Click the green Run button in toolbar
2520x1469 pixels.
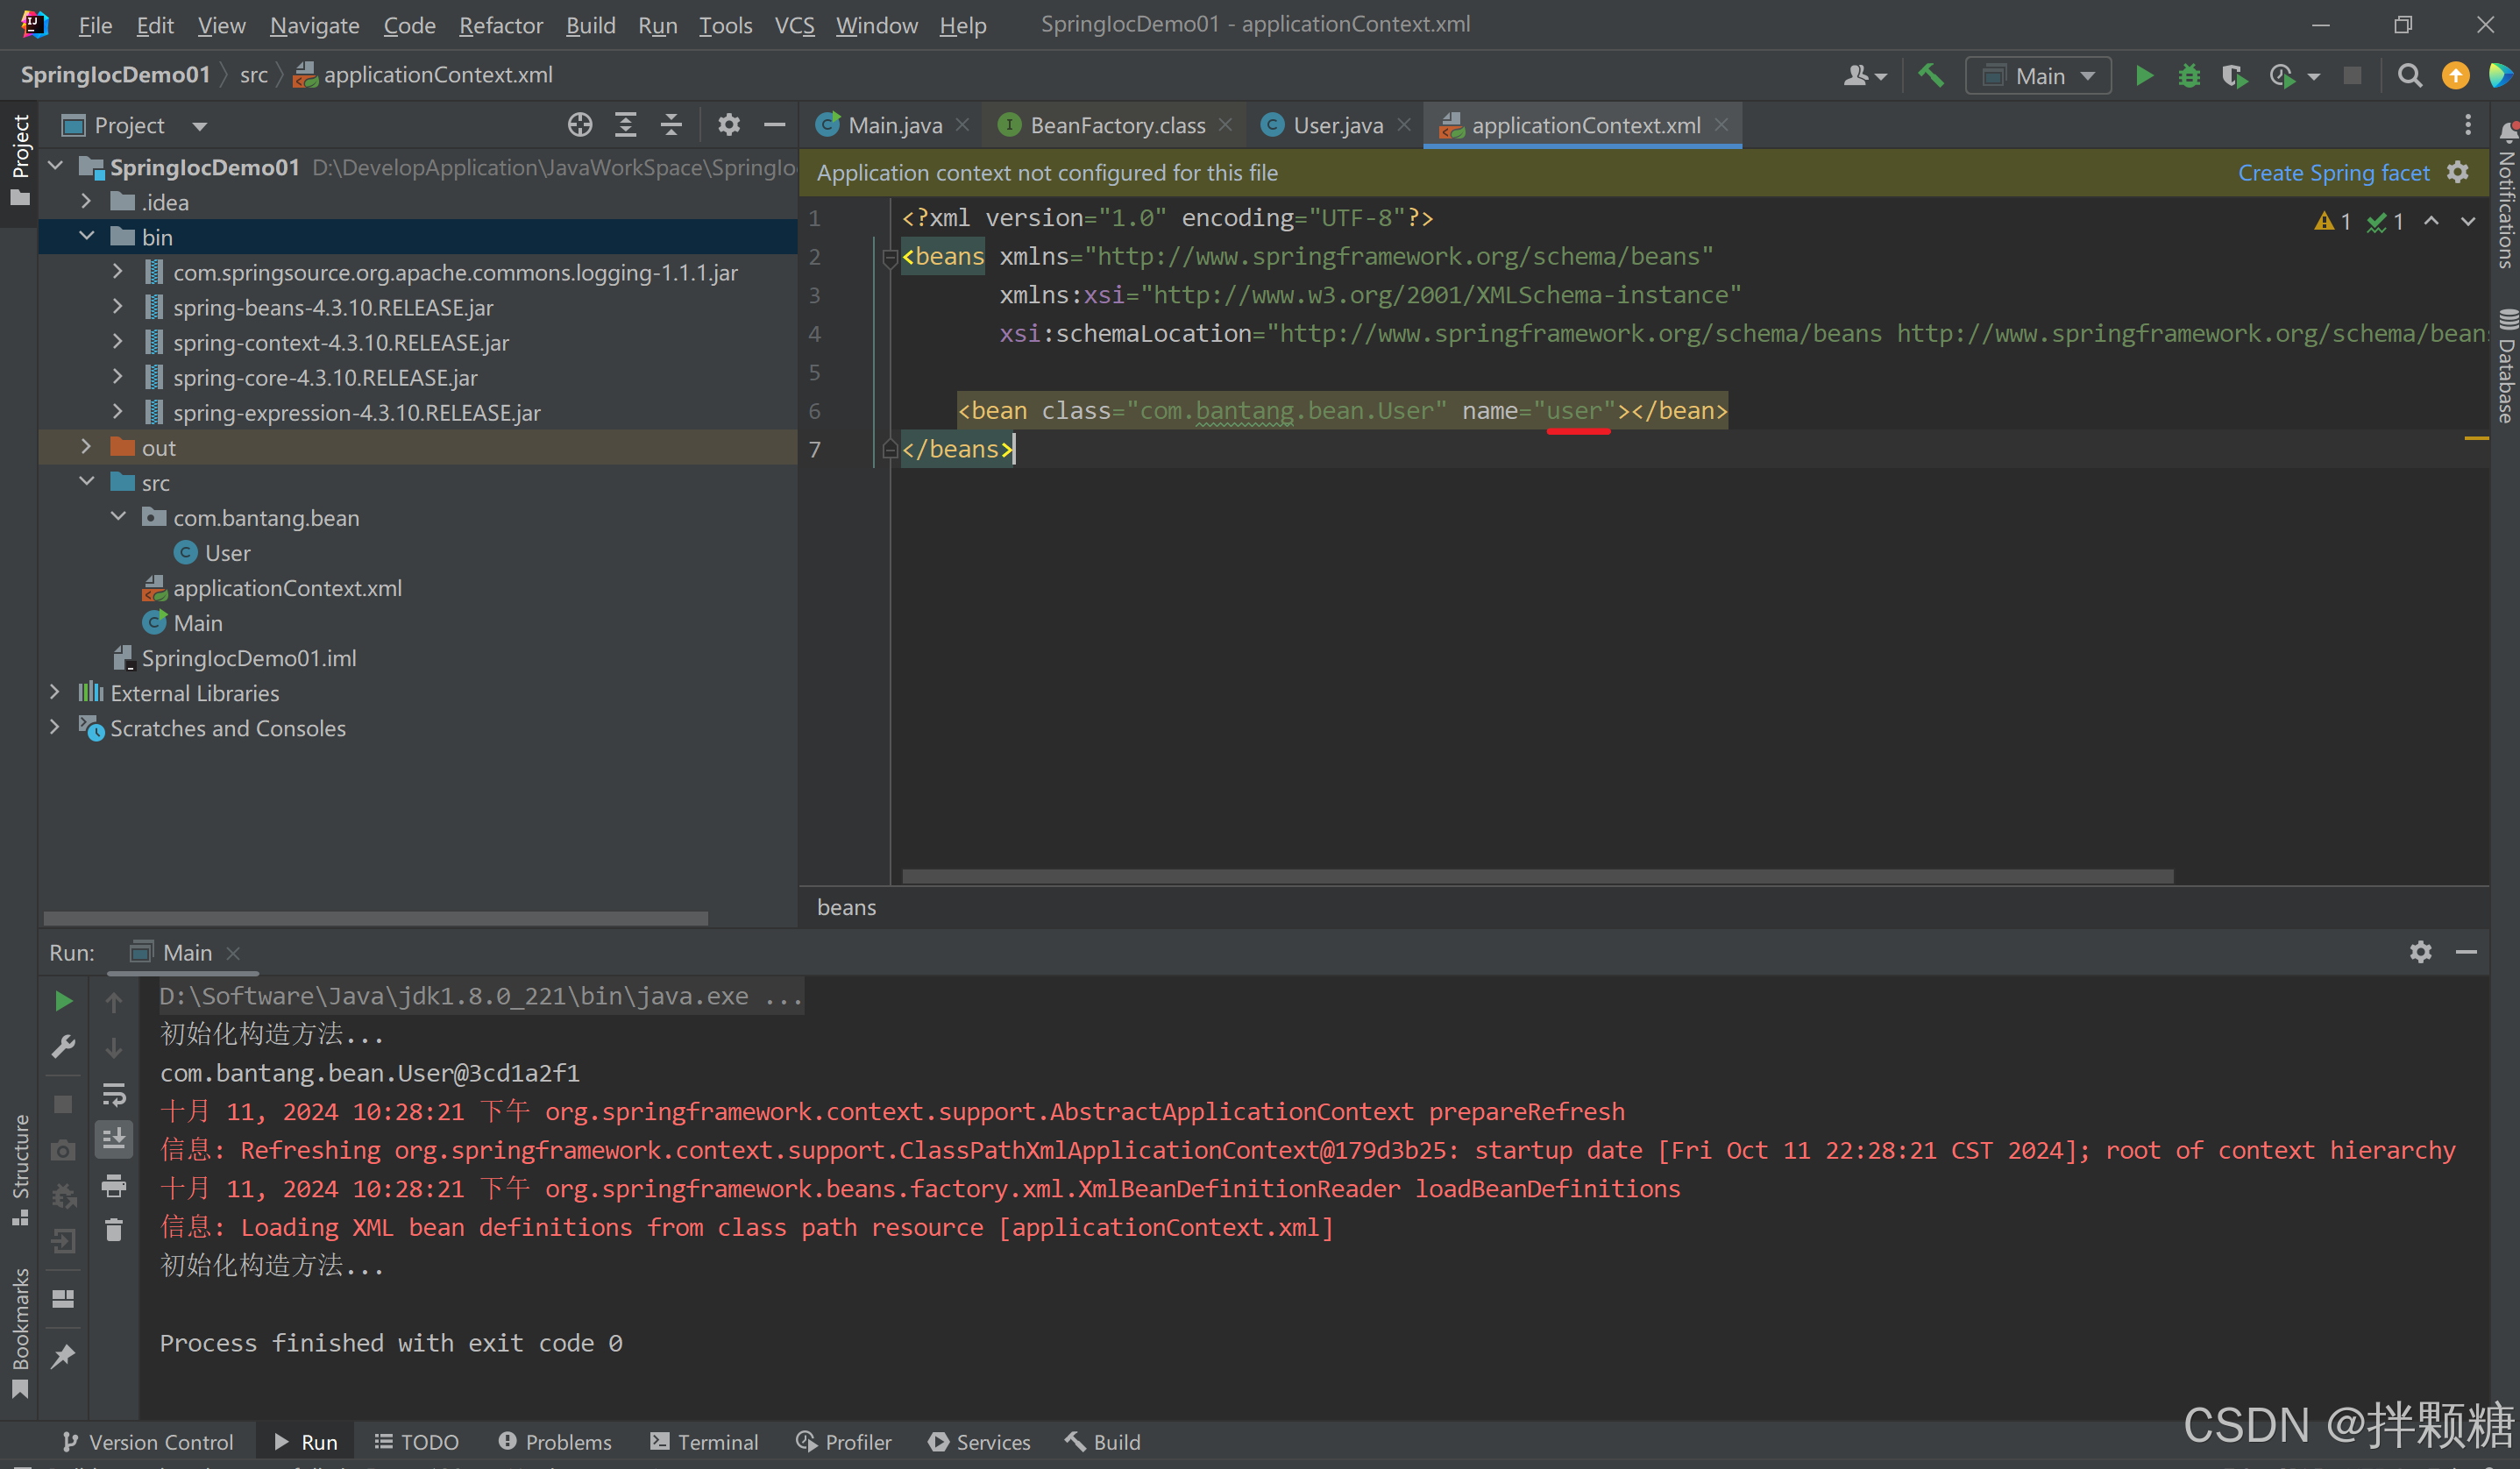click(2143, 76)
